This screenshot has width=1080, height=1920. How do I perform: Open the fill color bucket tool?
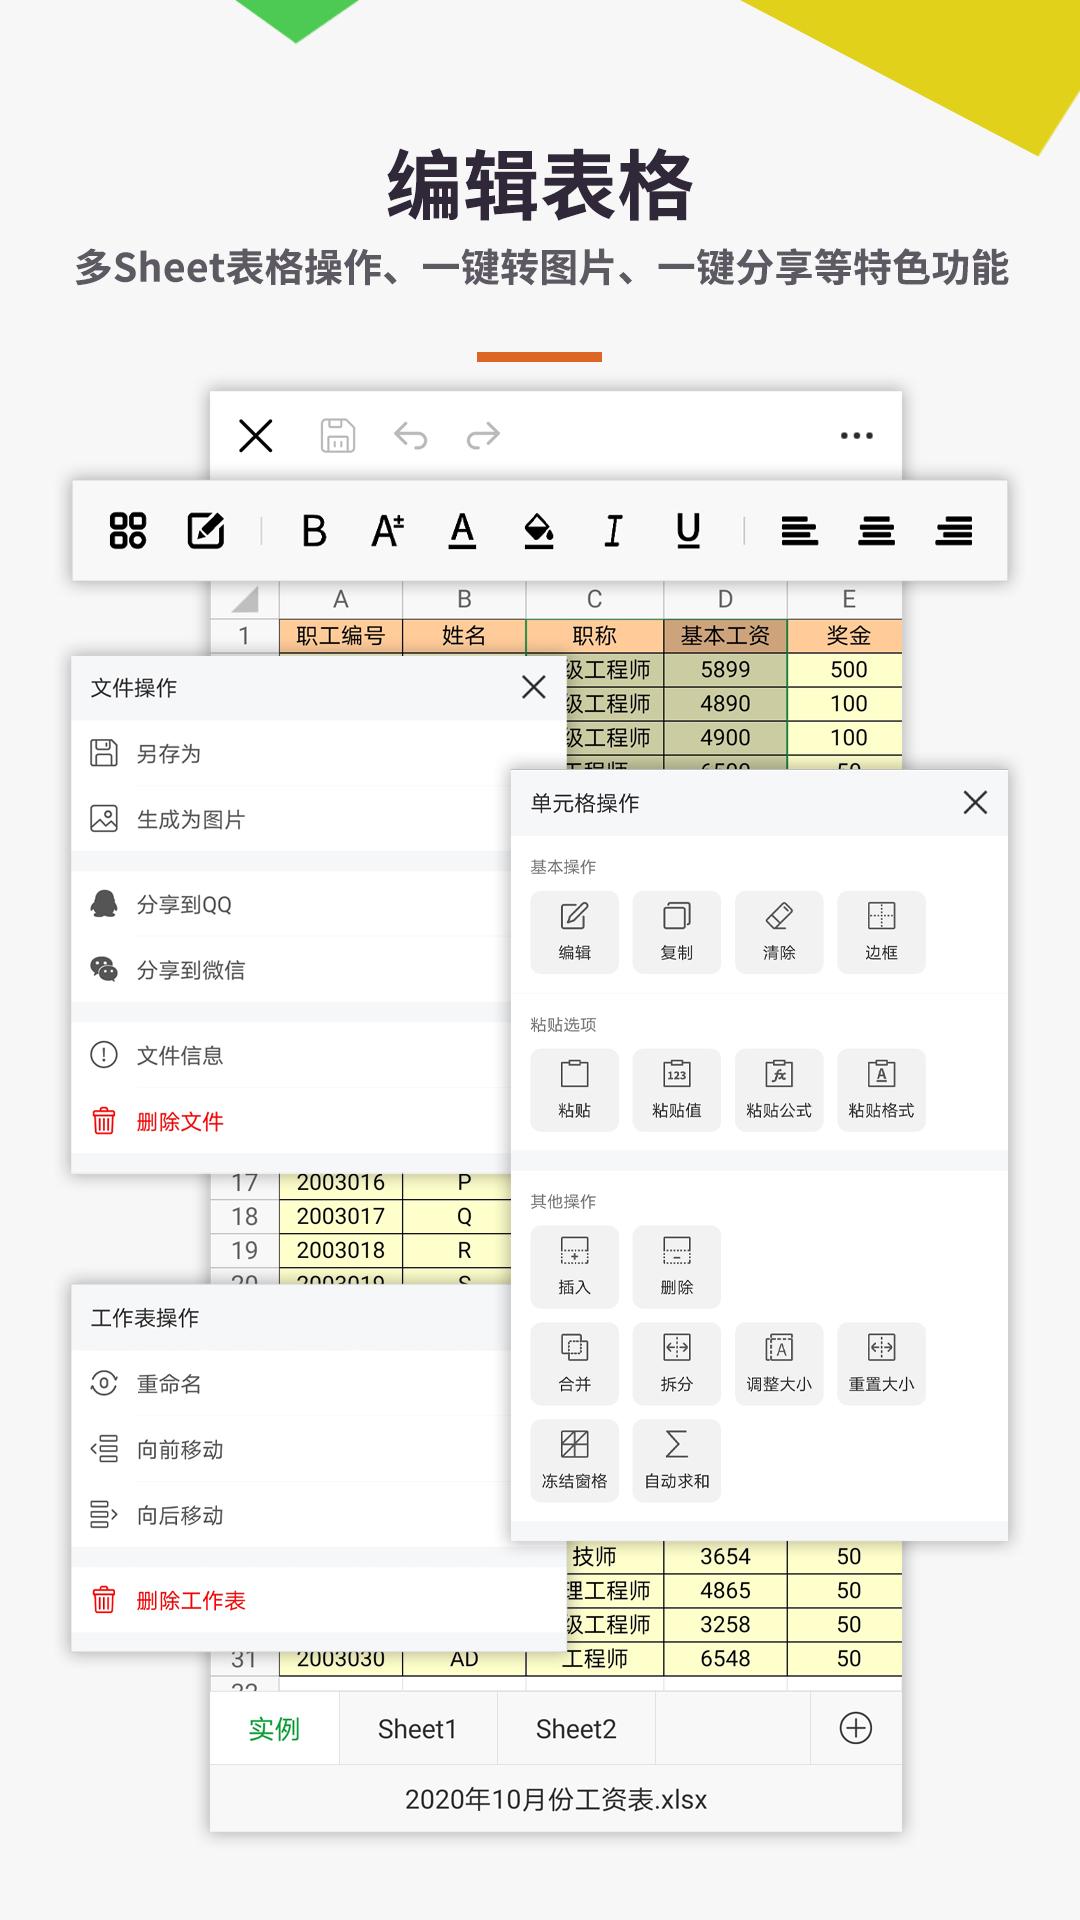[539, 531]
